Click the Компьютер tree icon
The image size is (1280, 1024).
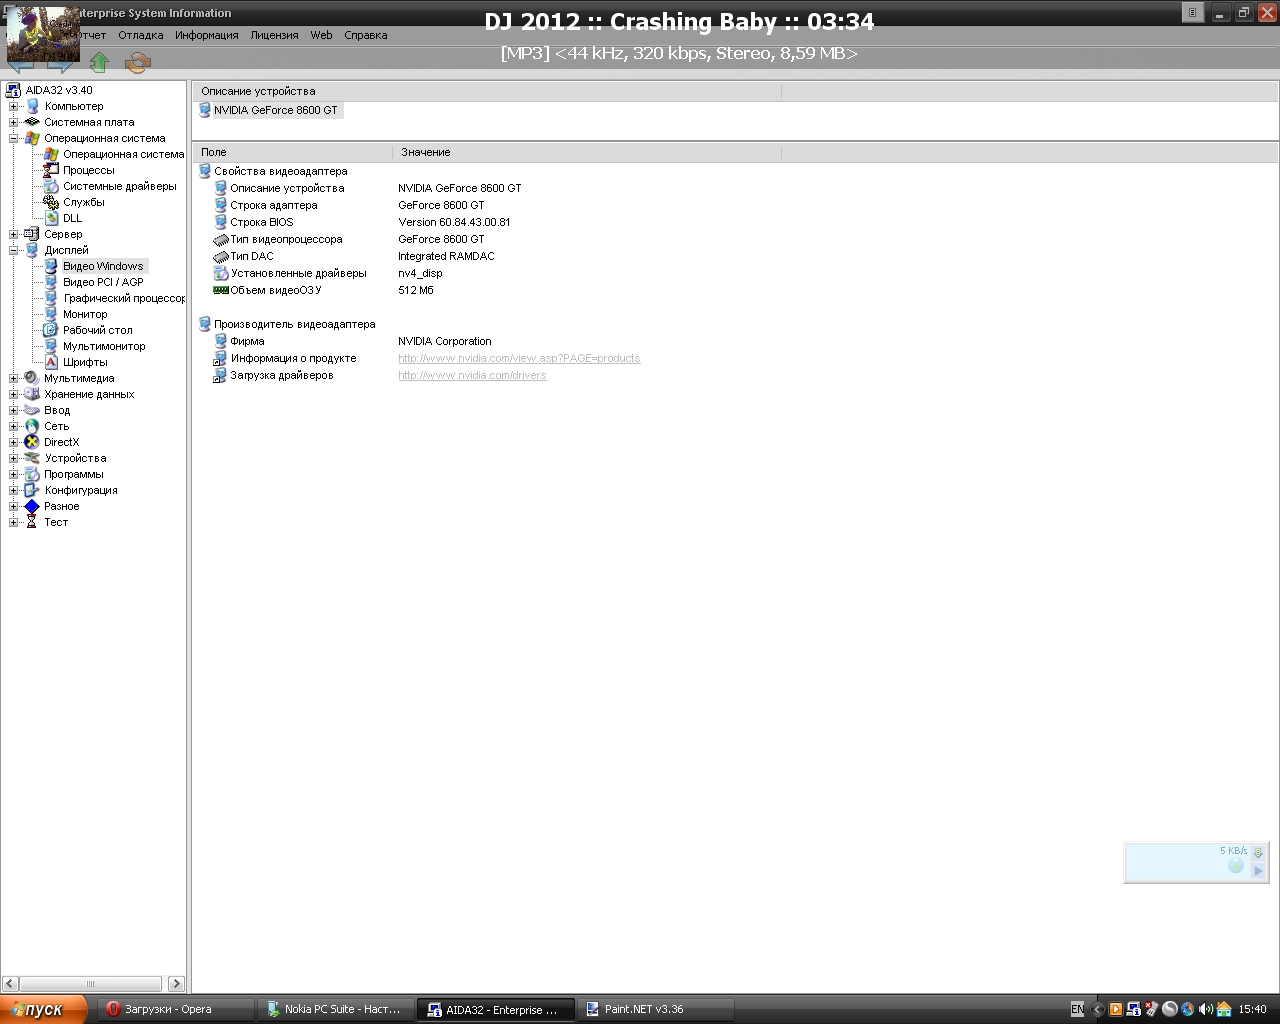click(x=32, y=106)
